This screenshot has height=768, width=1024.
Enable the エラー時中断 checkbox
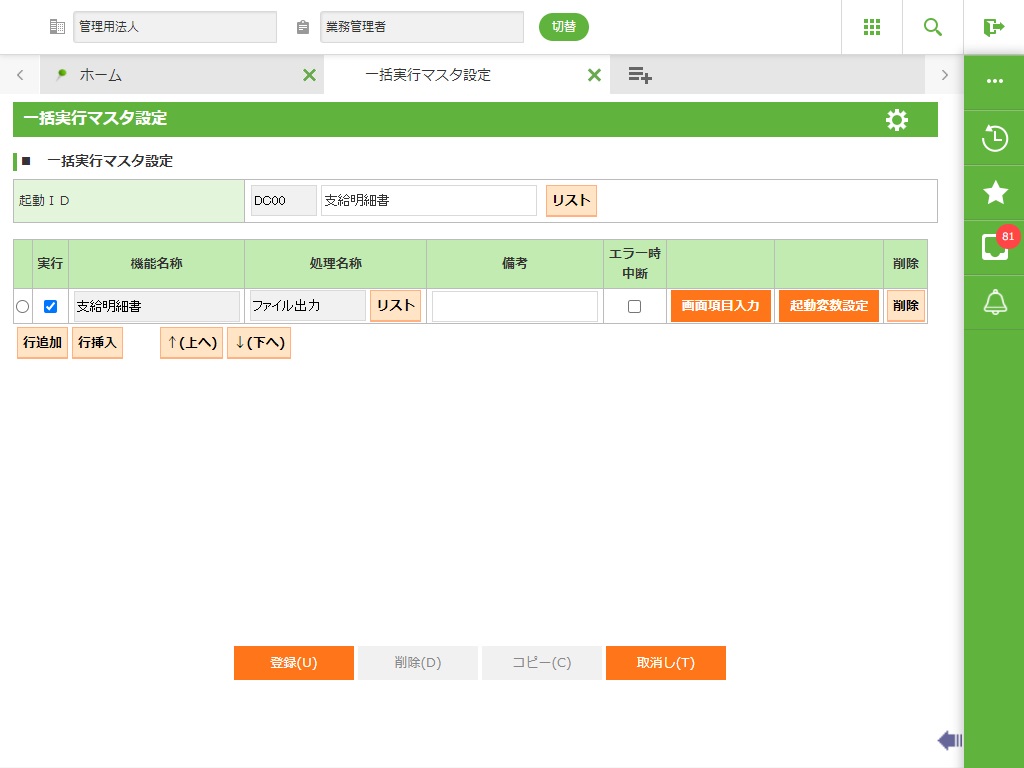pos(634,306)
